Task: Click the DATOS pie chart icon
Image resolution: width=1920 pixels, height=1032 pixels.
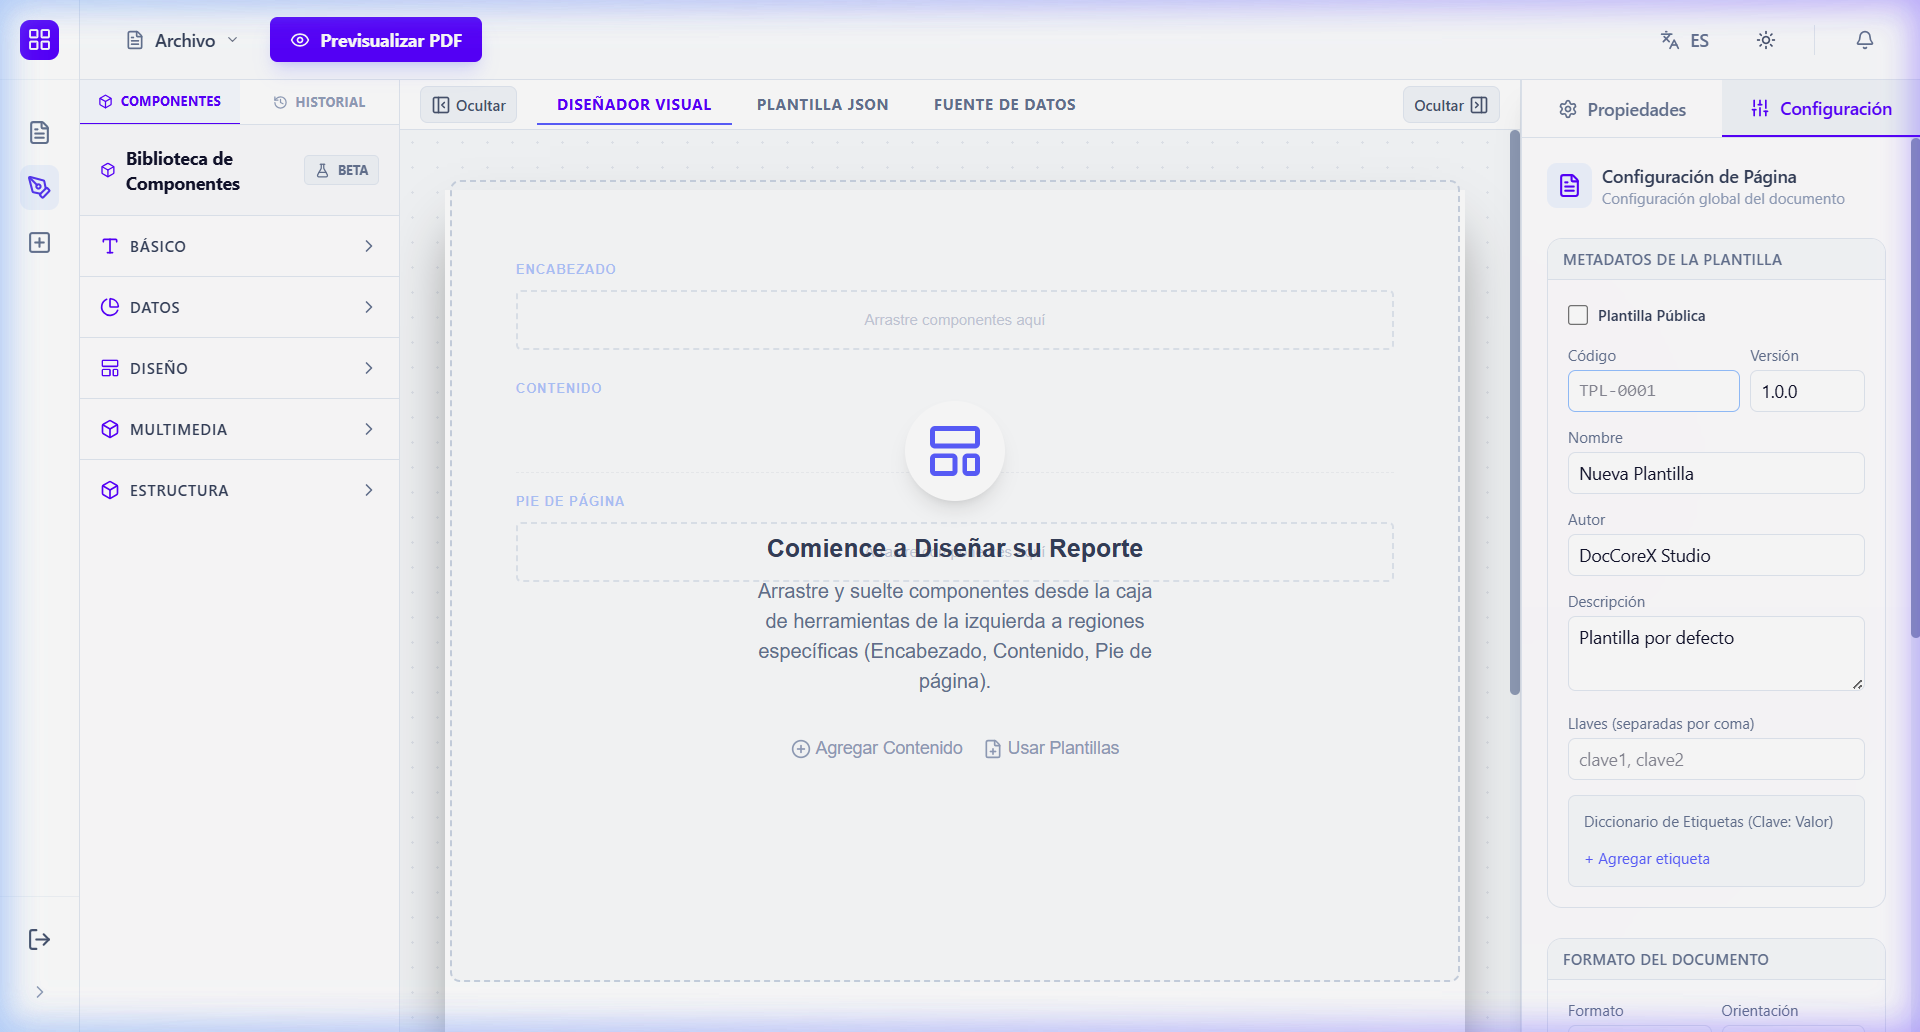Action: pos(110,307)
